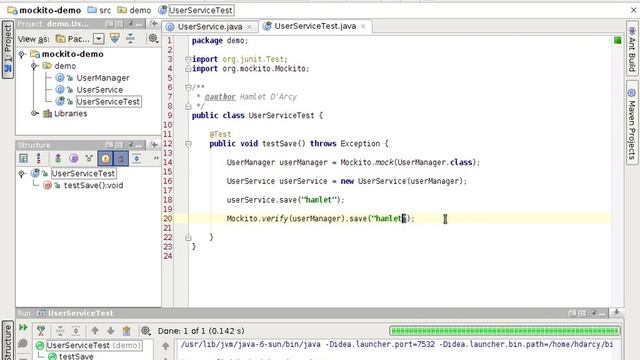Image resolution: width=640 pixels, height=360 pixels.
Task: Open the Ant Build side tab
Action: [x=632, y=49]
